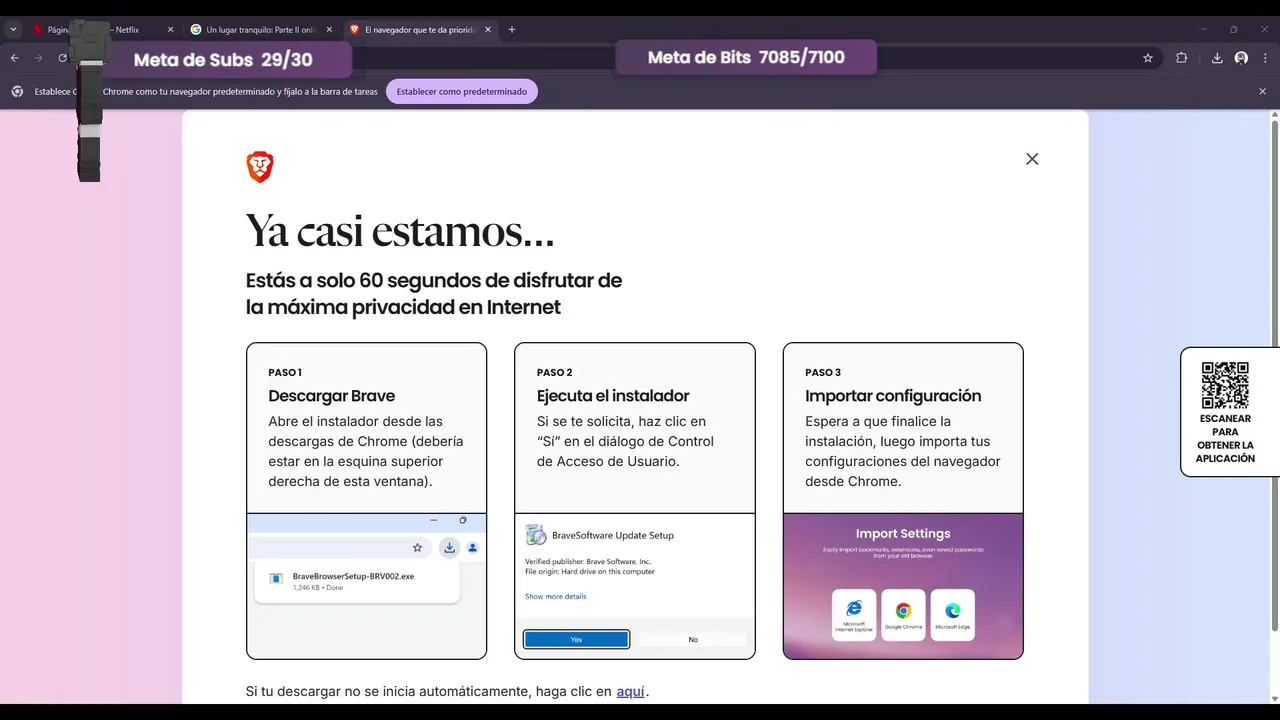Open a new browser tab

point(512,30)
